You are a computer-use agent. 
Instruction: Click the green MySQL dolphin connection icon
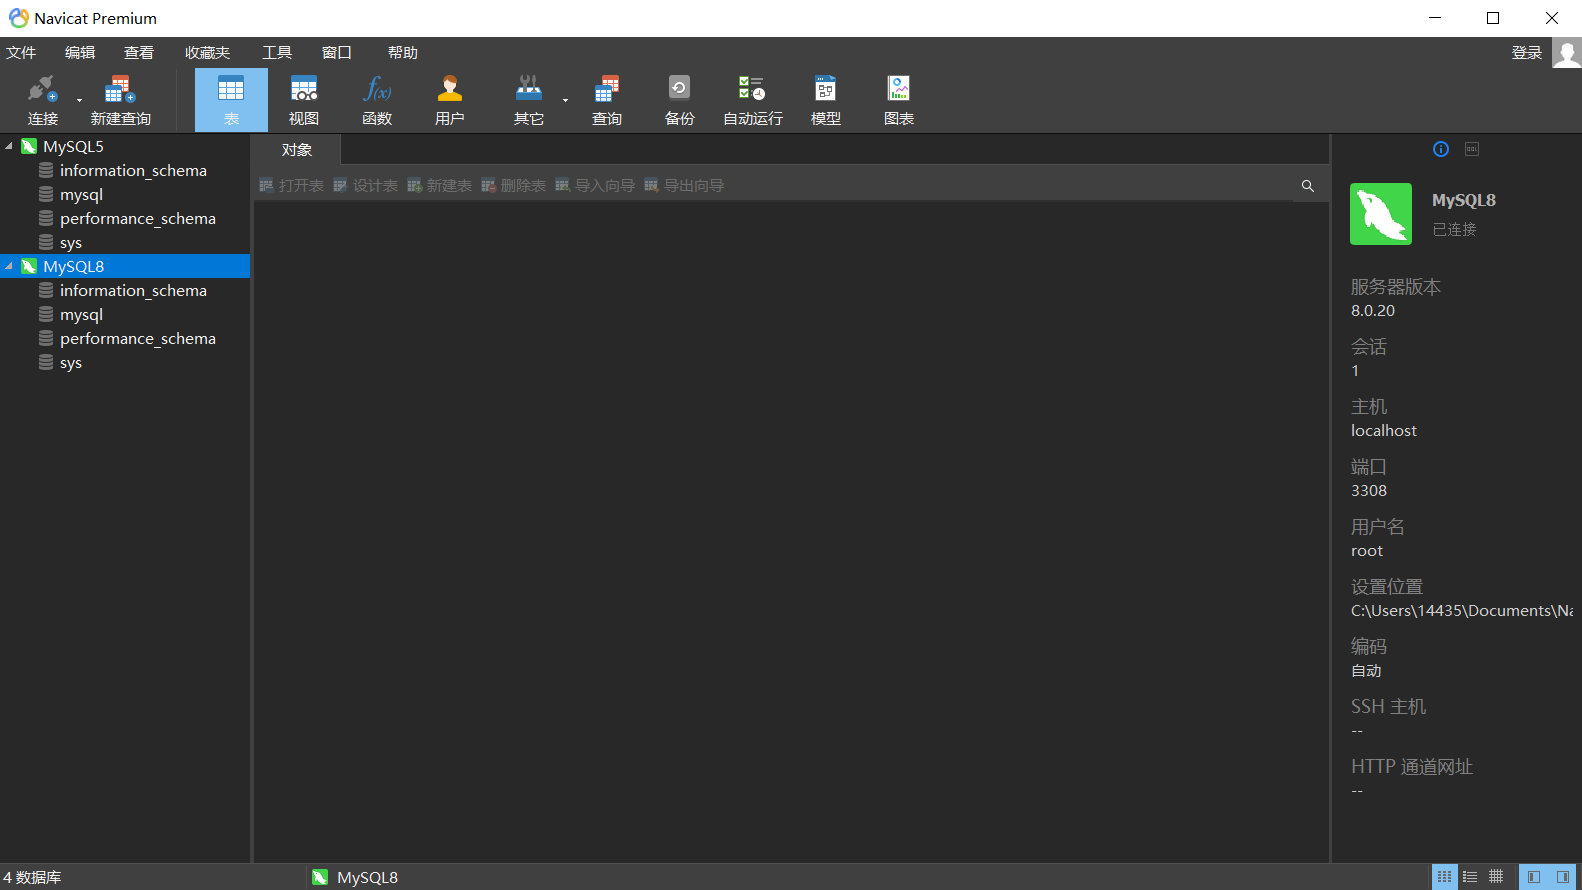pyautogui.click(x=1381, y=214)
